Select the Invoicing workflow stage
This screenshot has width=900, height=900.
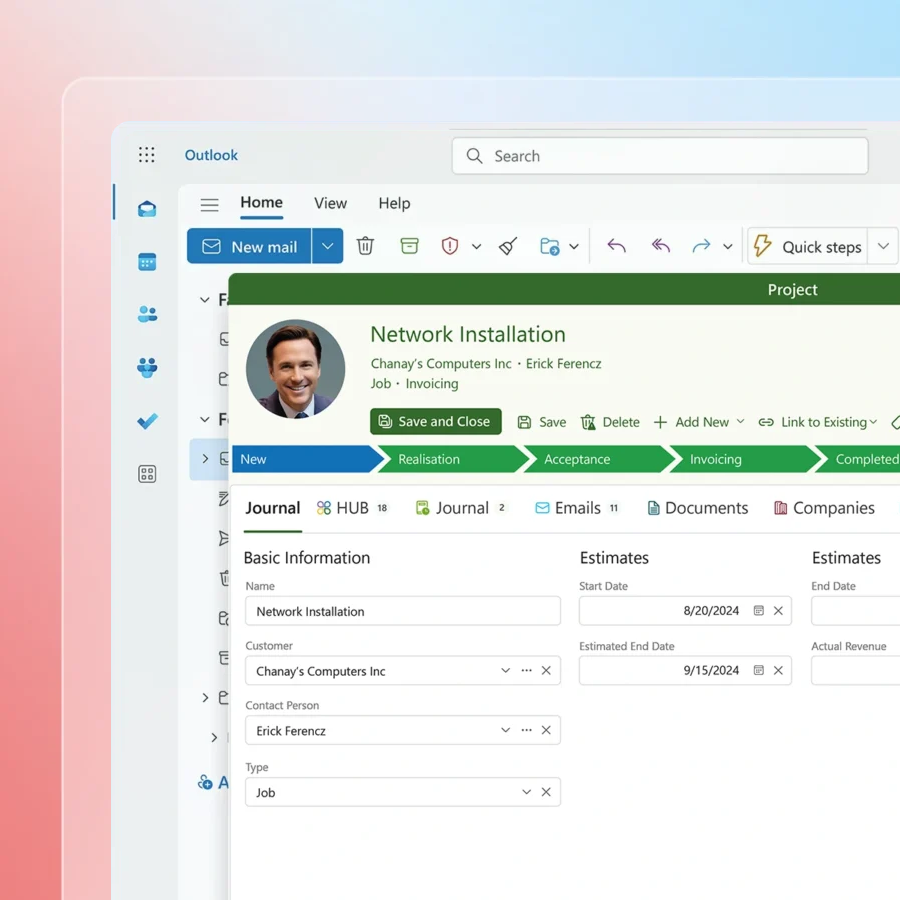(743, 459)
